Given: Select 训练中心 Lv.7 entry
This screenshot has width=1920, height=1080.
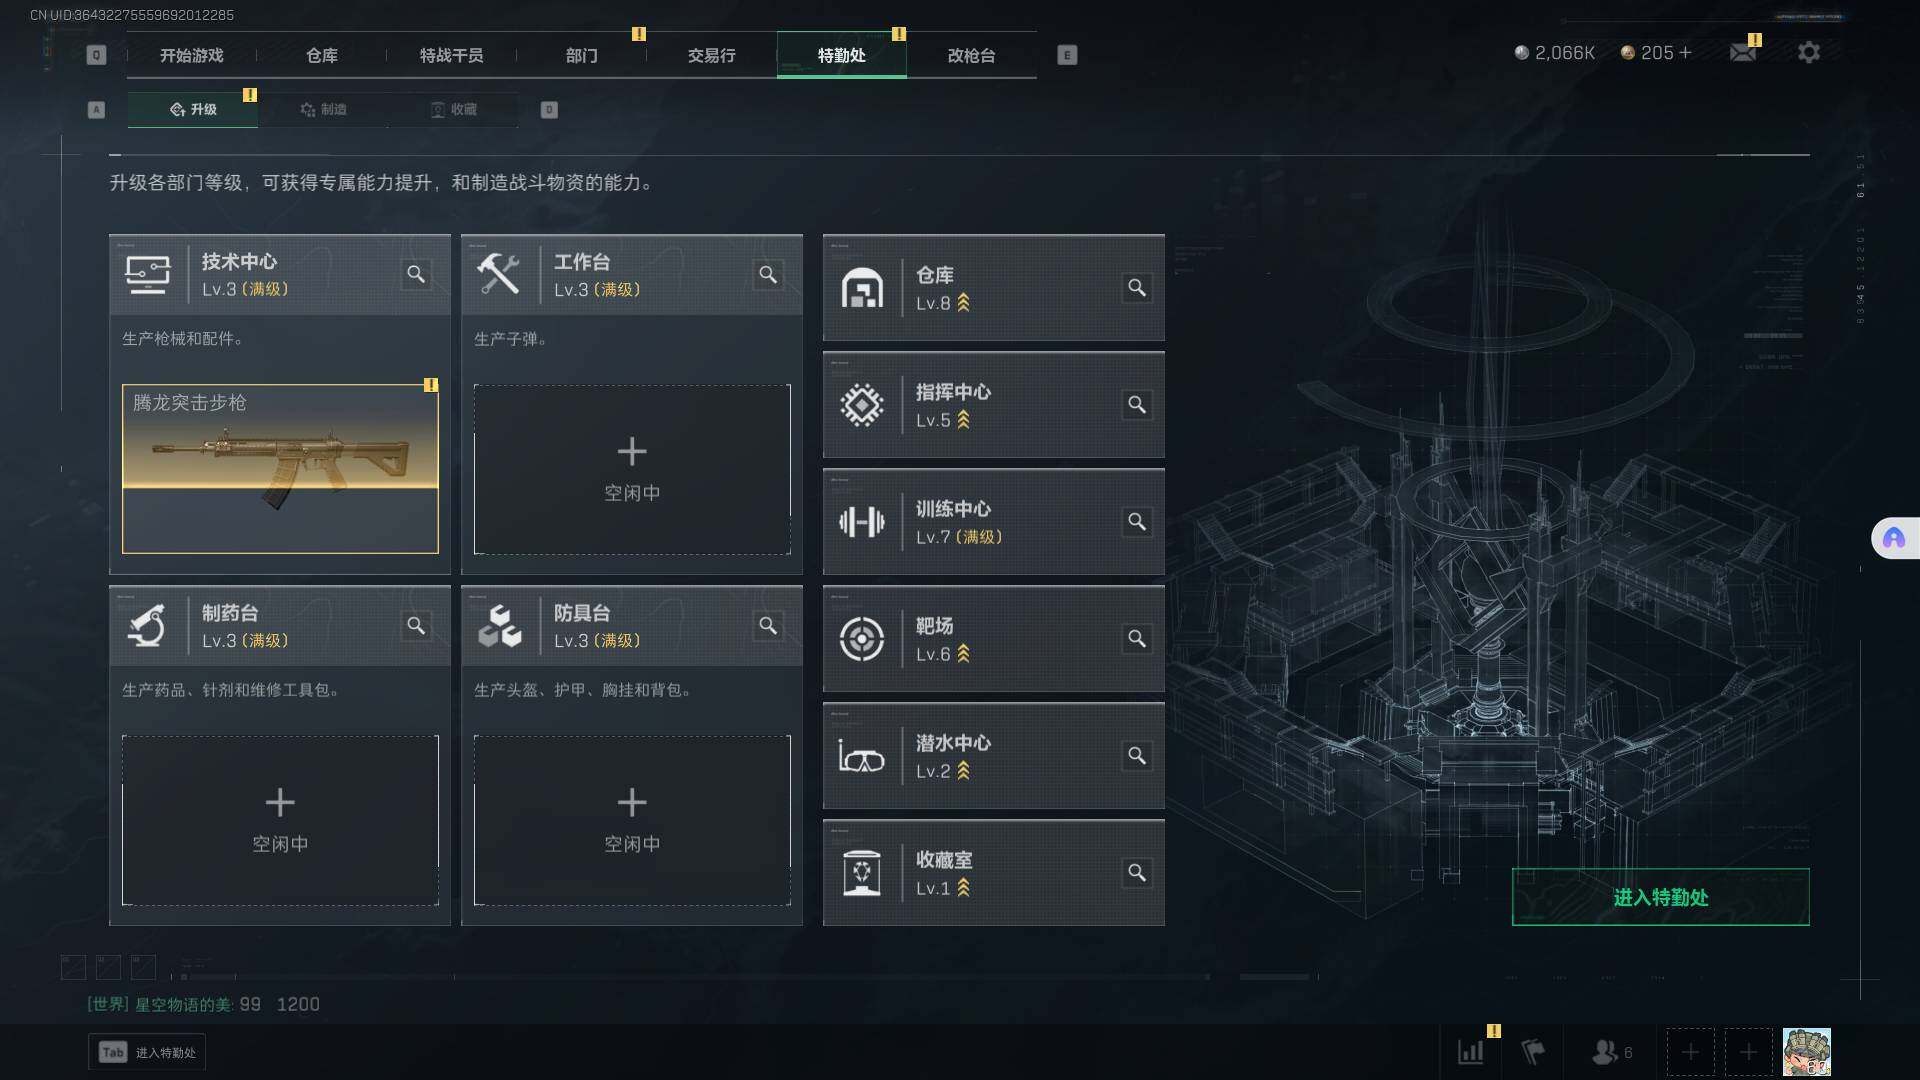Looking at the screenshot, I should 994,522.
